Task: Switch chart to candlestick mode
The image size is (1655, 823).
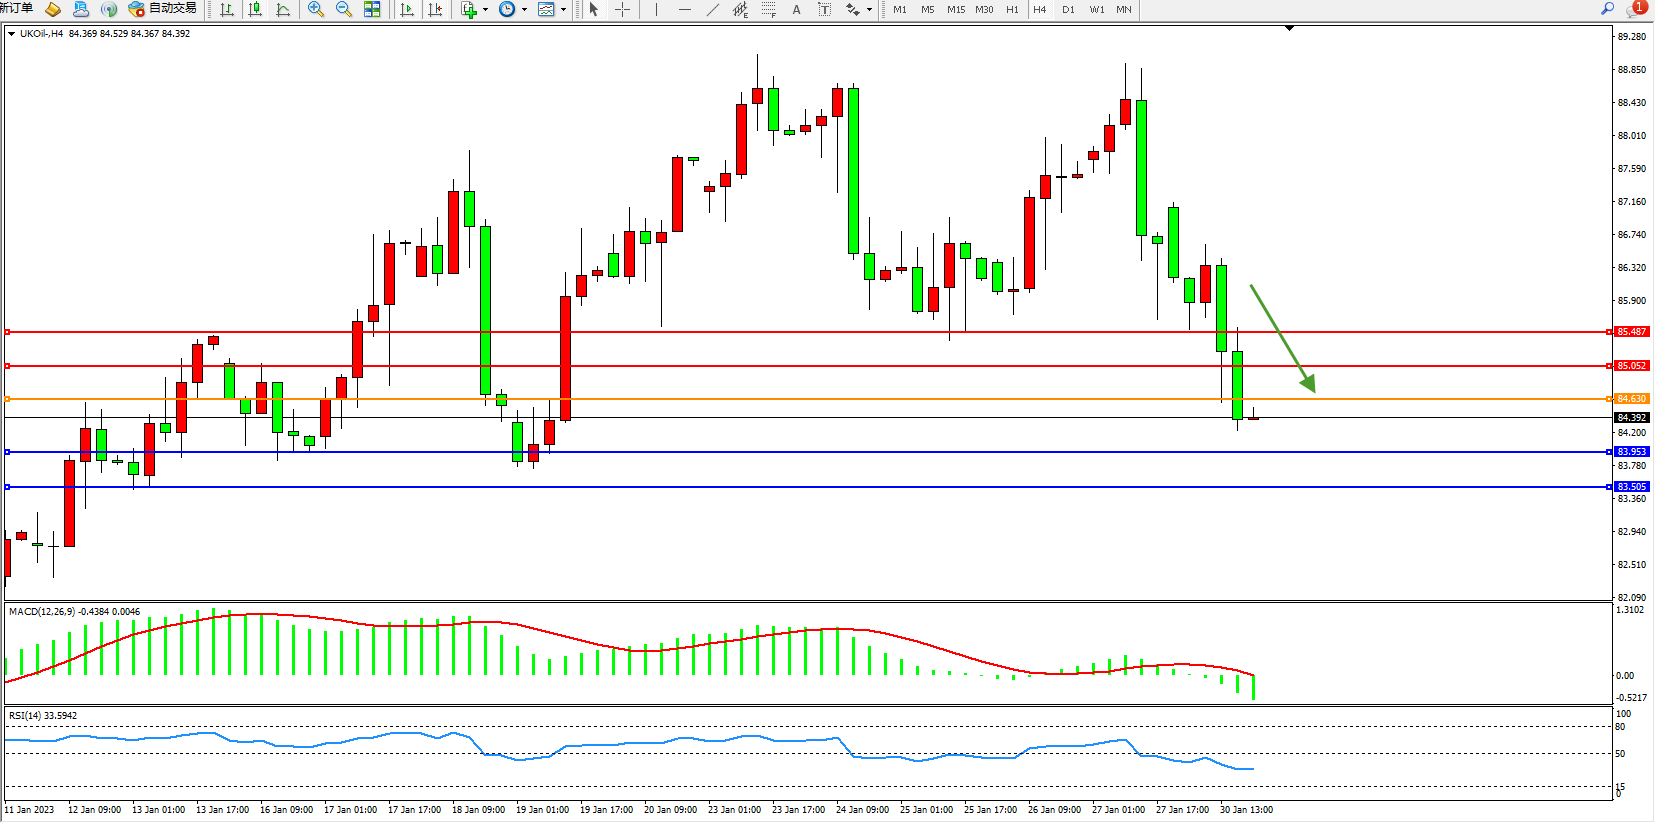Action: [255, 9]
